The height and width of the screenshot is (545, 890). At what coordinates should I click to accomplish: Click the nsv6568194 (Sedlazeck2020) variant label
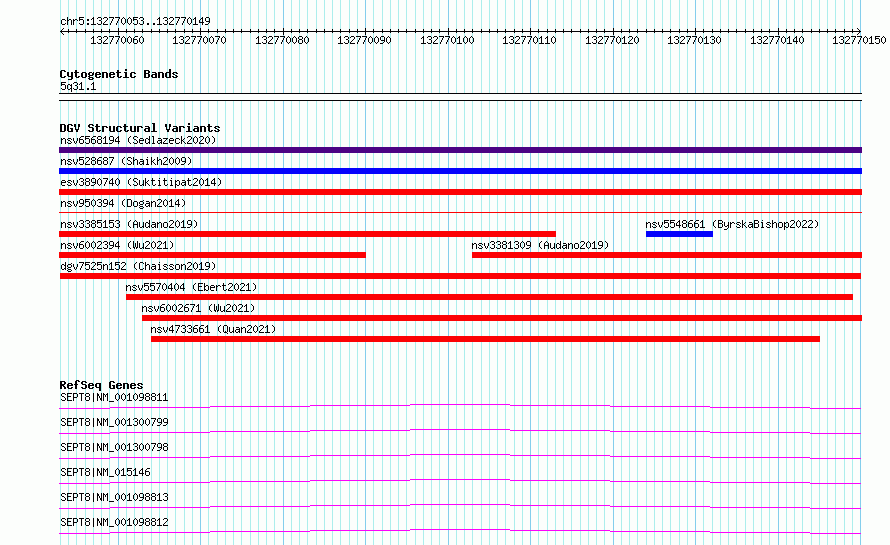click(x=138, y=140)
